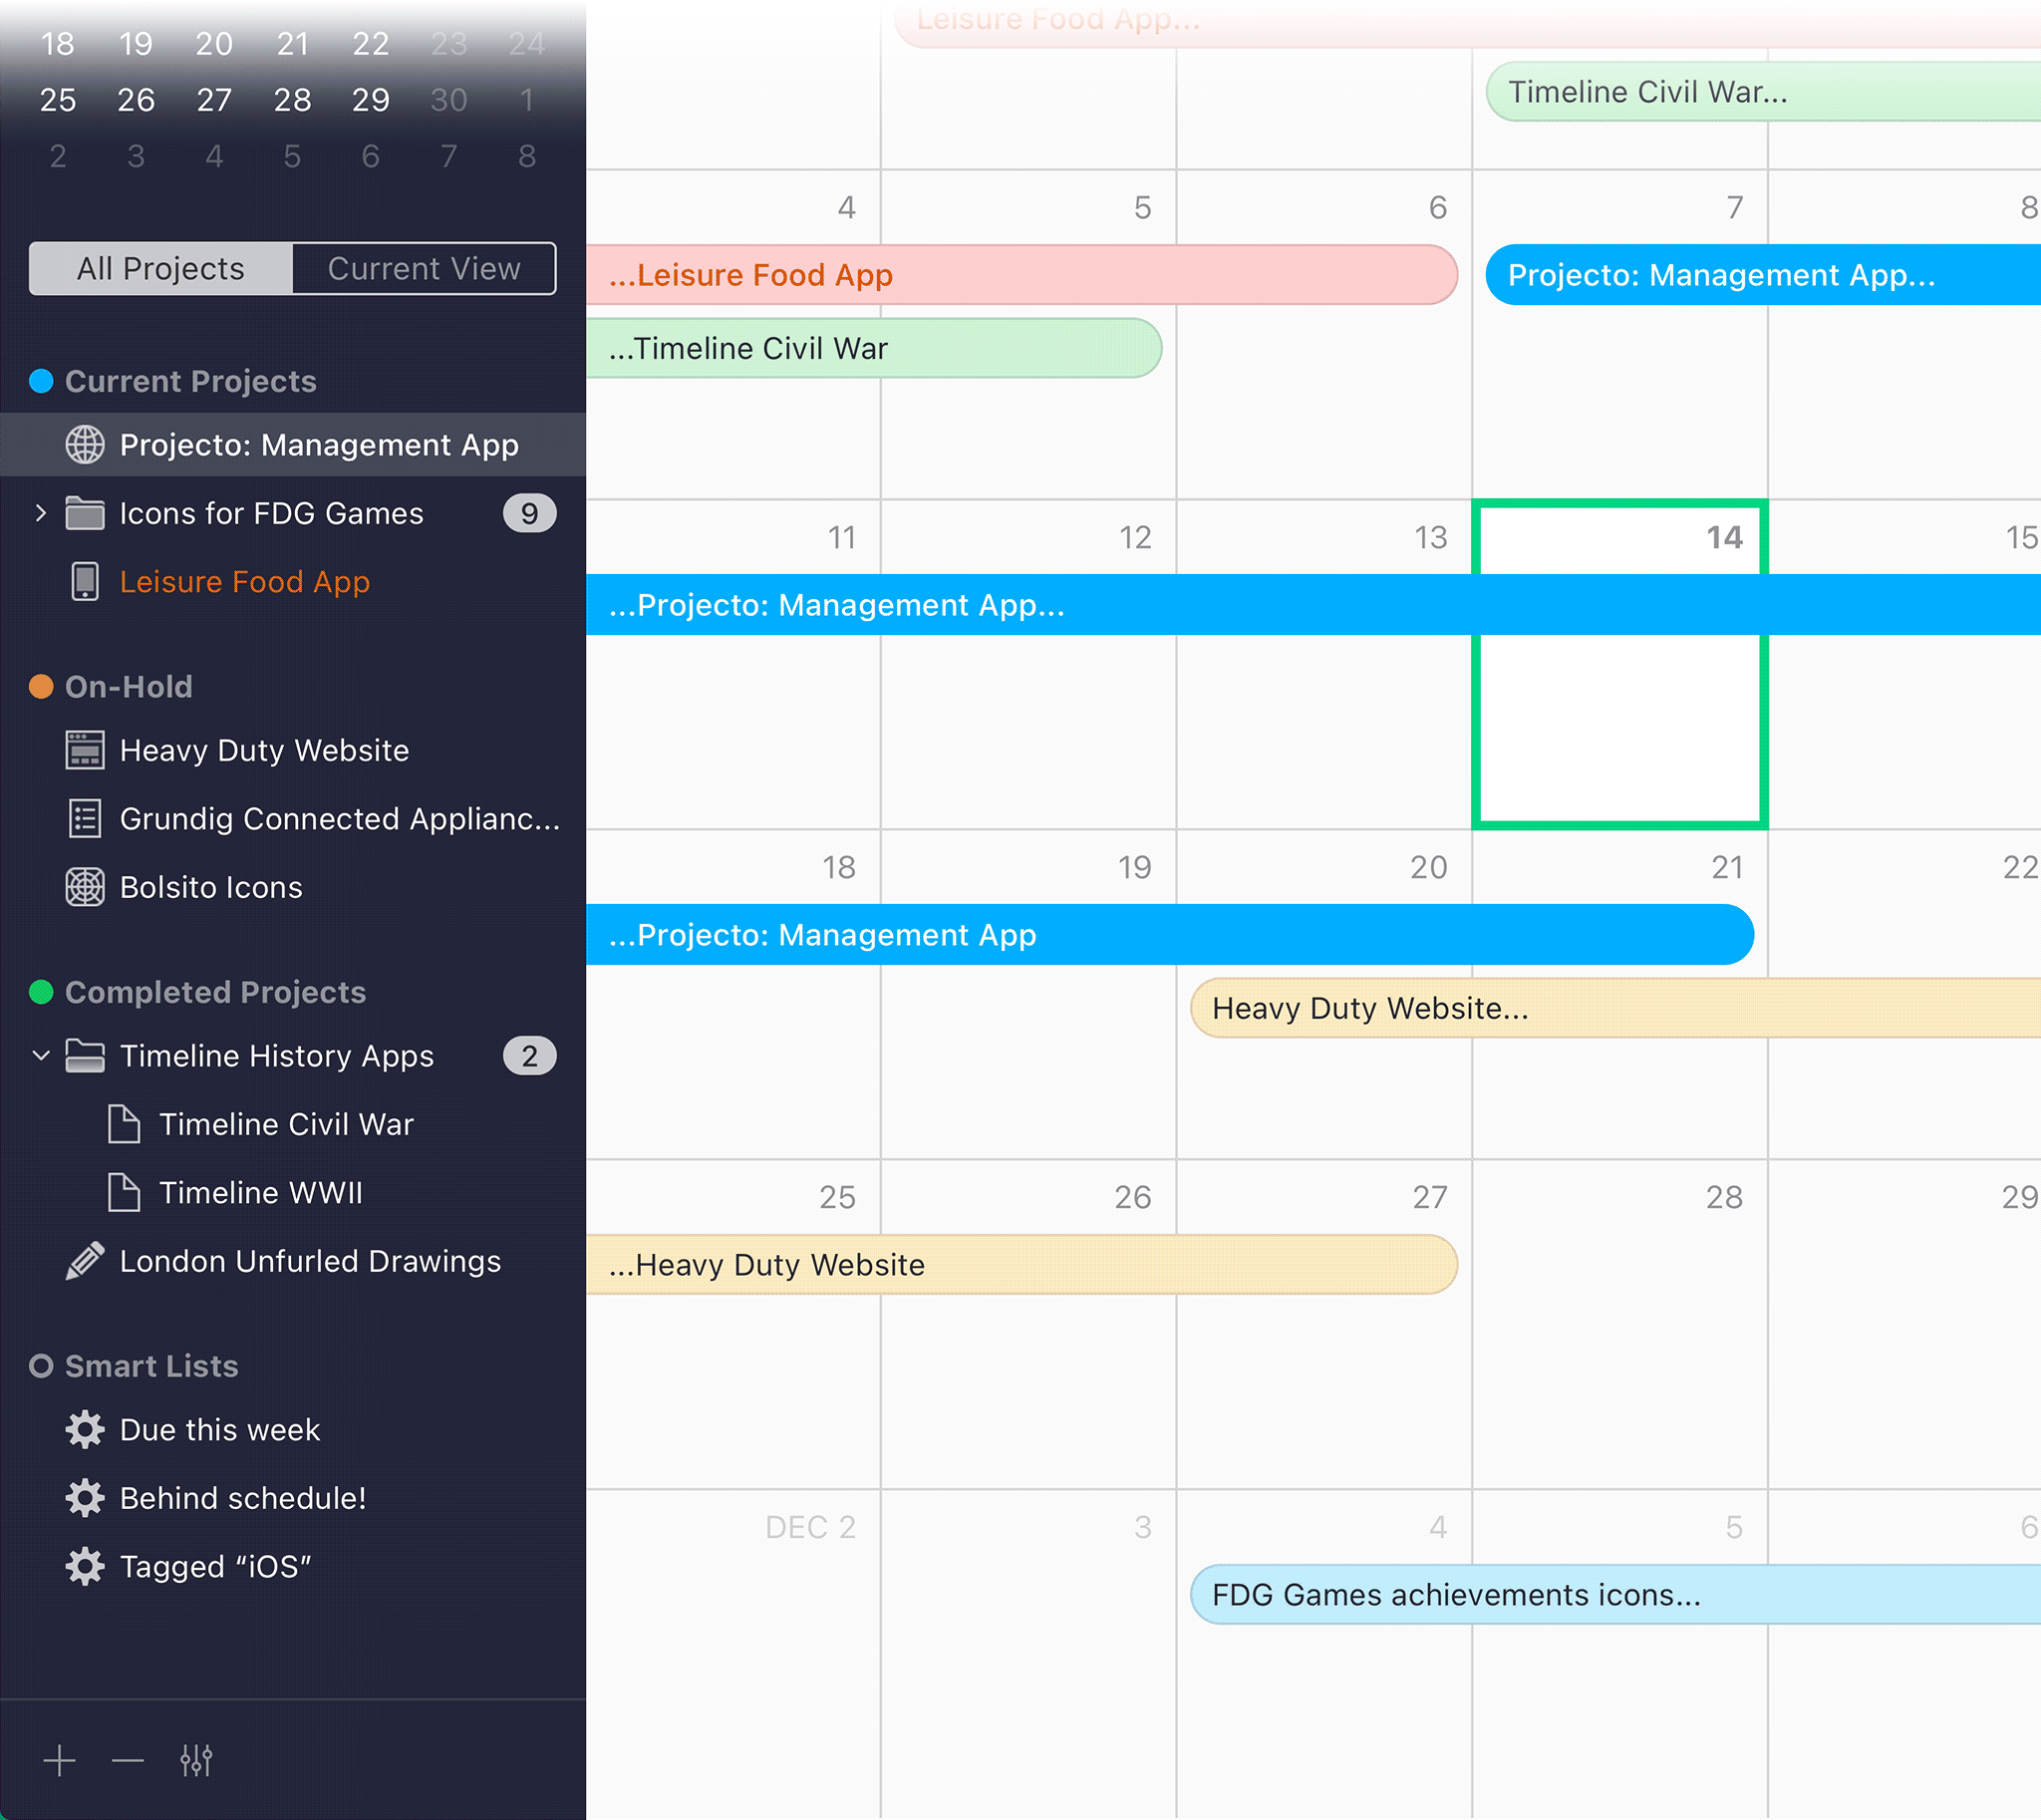This screenshot has height=1820, width=2041.
Task: Click globe icon beside Projecto: Management App
Action: pos(85,445)
